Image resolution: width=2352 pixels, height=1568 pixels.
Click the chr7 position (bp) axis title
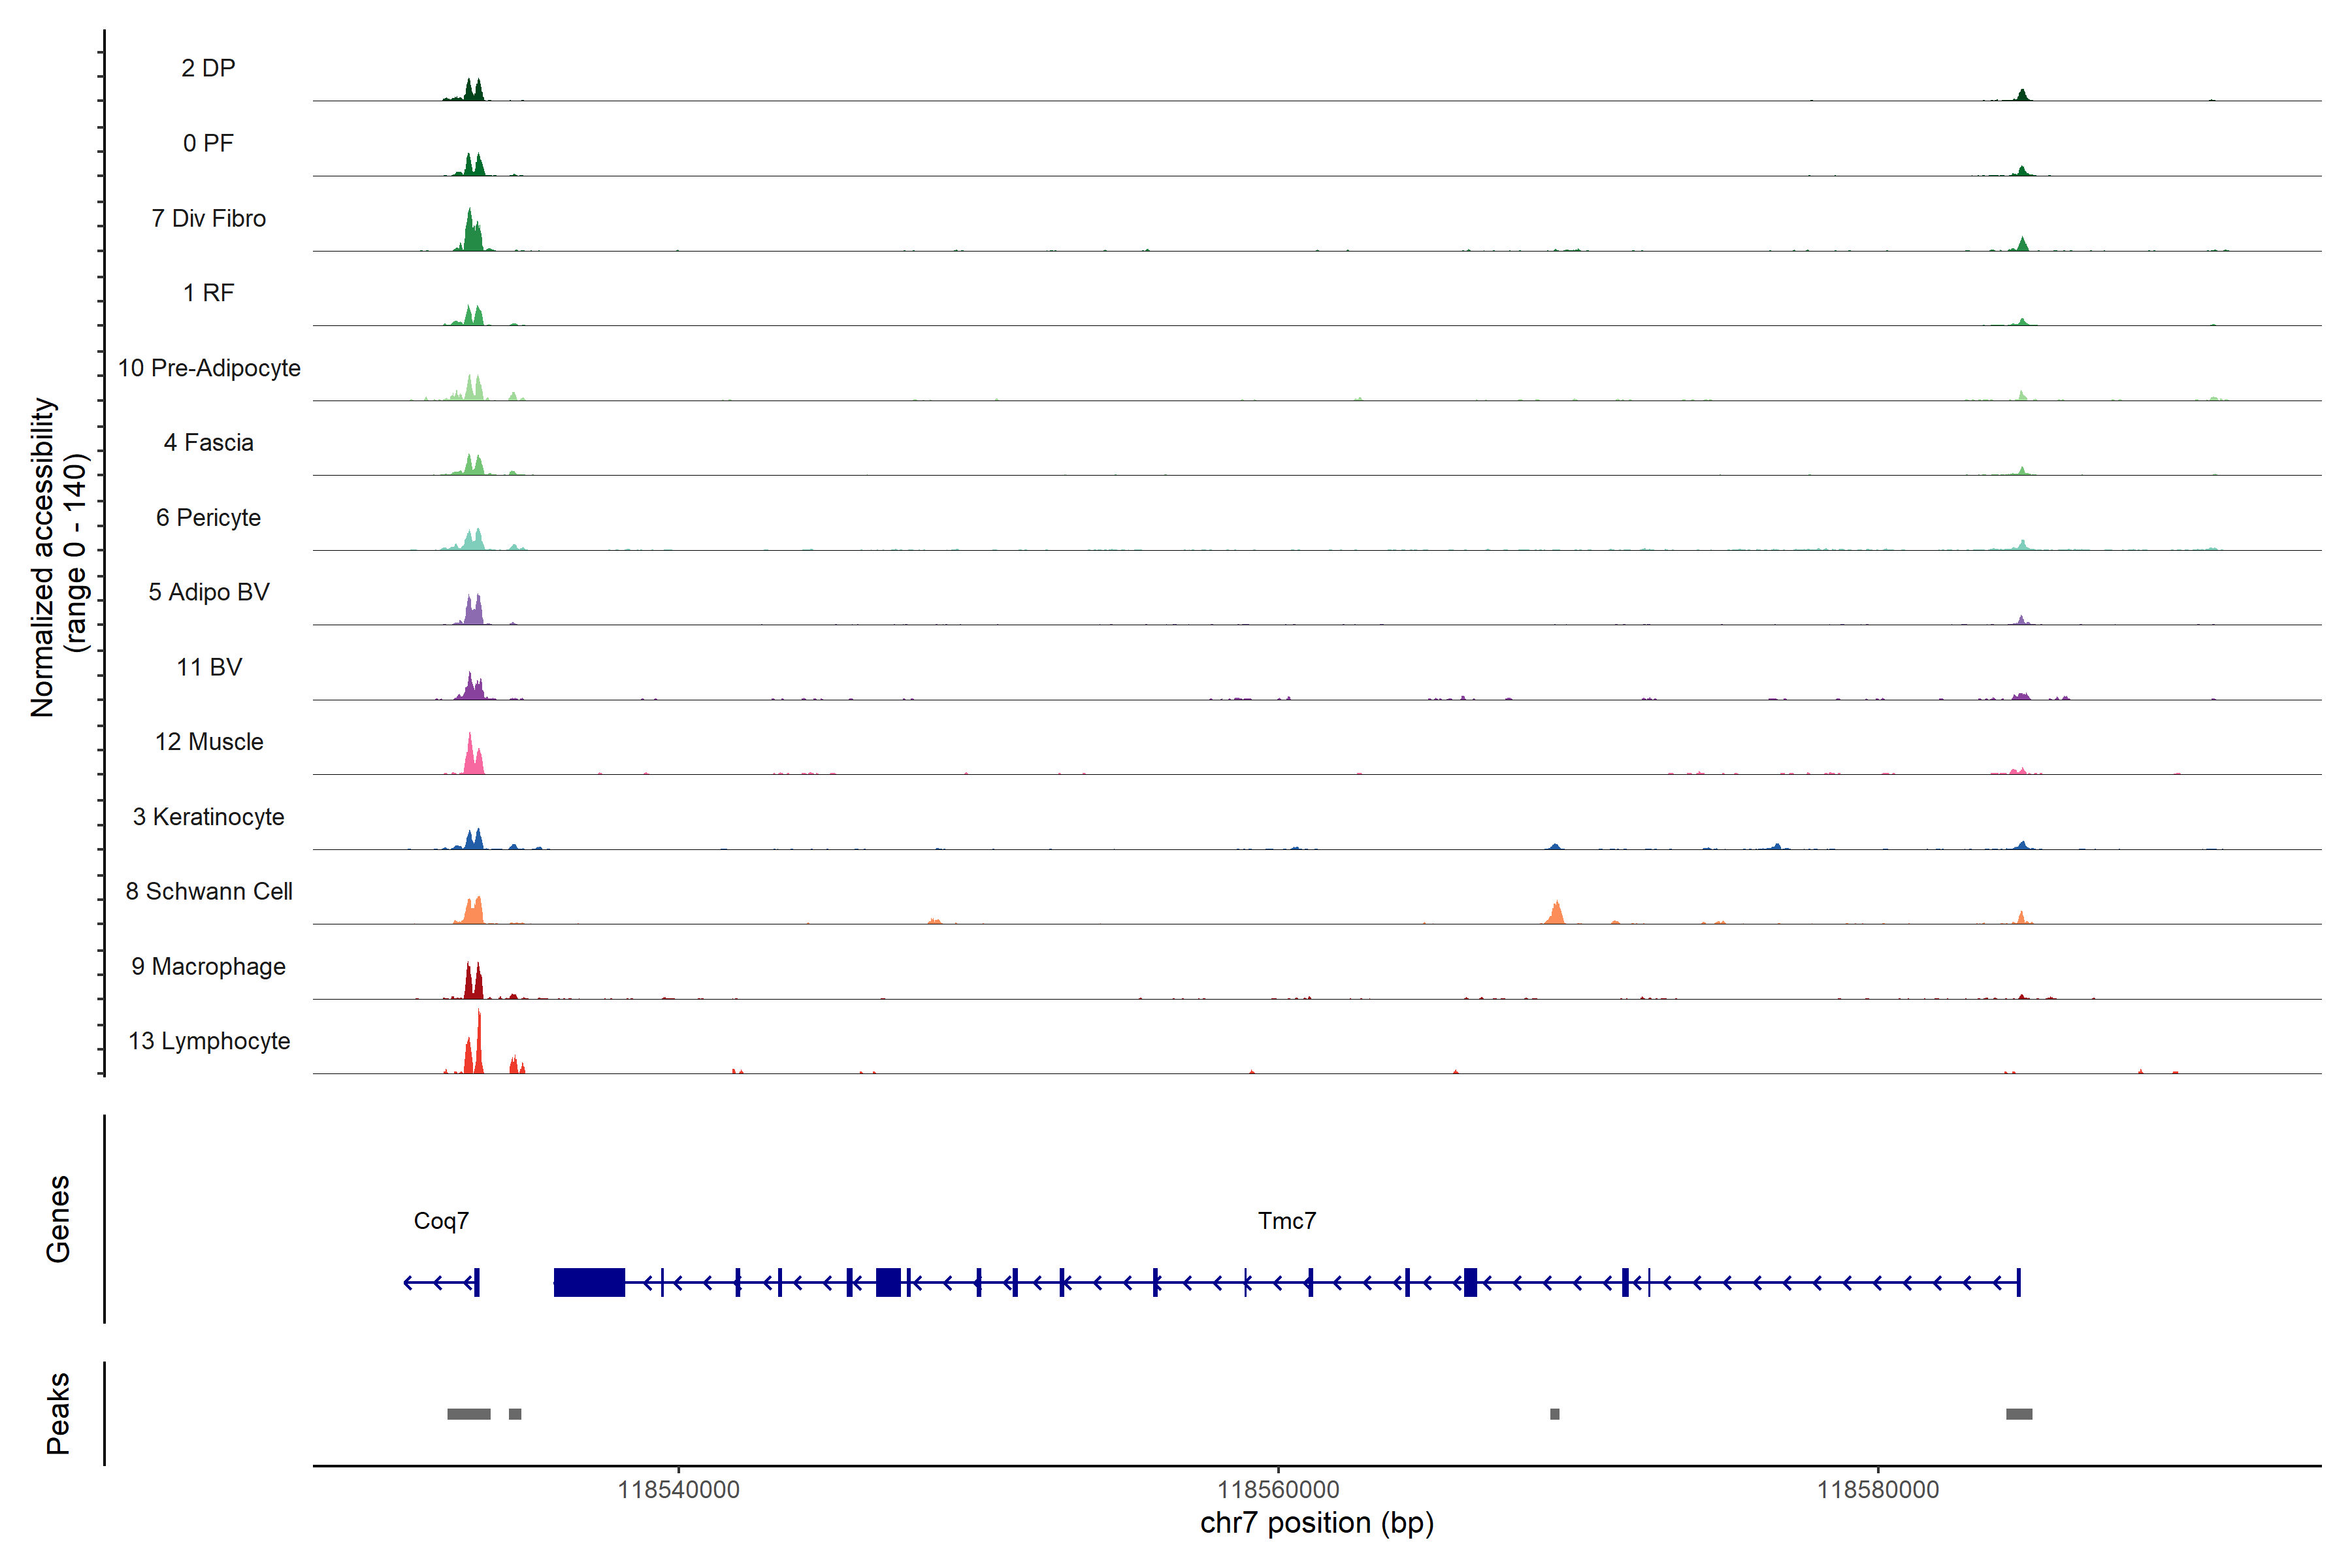[x=1316, y=1523]
